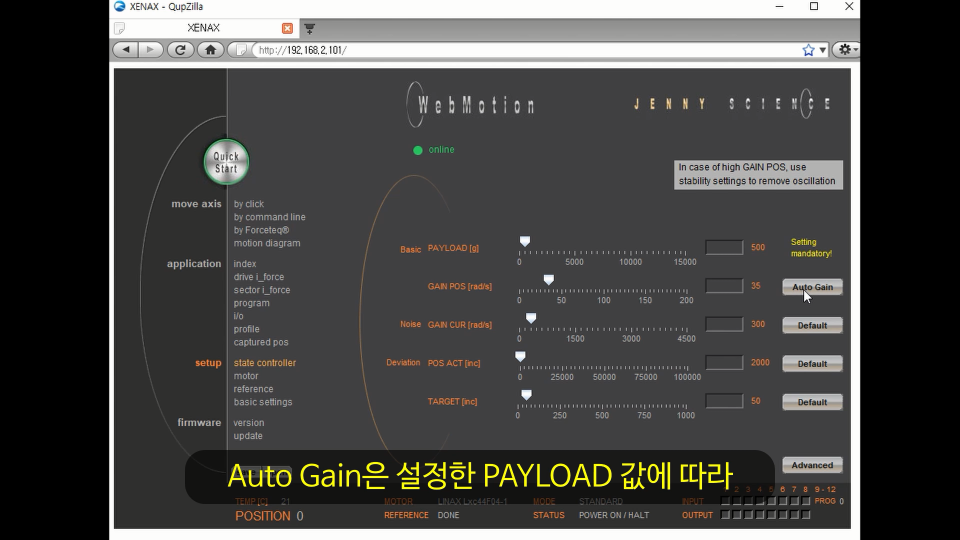
Task: Click the browser Back arrow button
Action: pyautogui.click(x=126, y=50)
